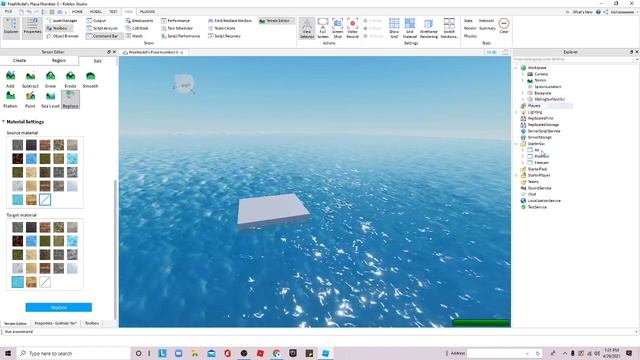Expand the Baseplate node
The width and height of the screenshot is (640, 360).
tap(523, 93)
